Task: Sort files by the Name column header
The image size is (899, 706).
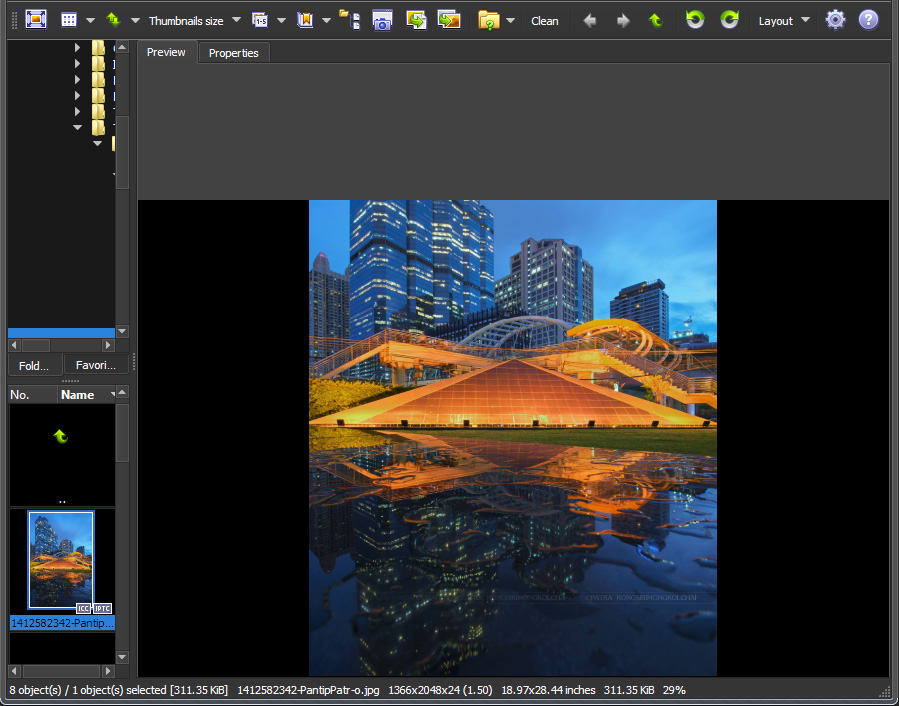Action: click(78, 395)
